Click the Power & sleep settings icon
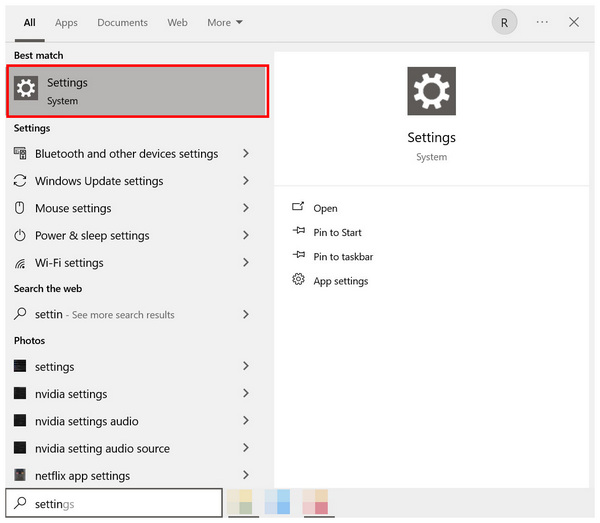Image resolution: width=600 pixels, height=523 pixels. (20, 235)
